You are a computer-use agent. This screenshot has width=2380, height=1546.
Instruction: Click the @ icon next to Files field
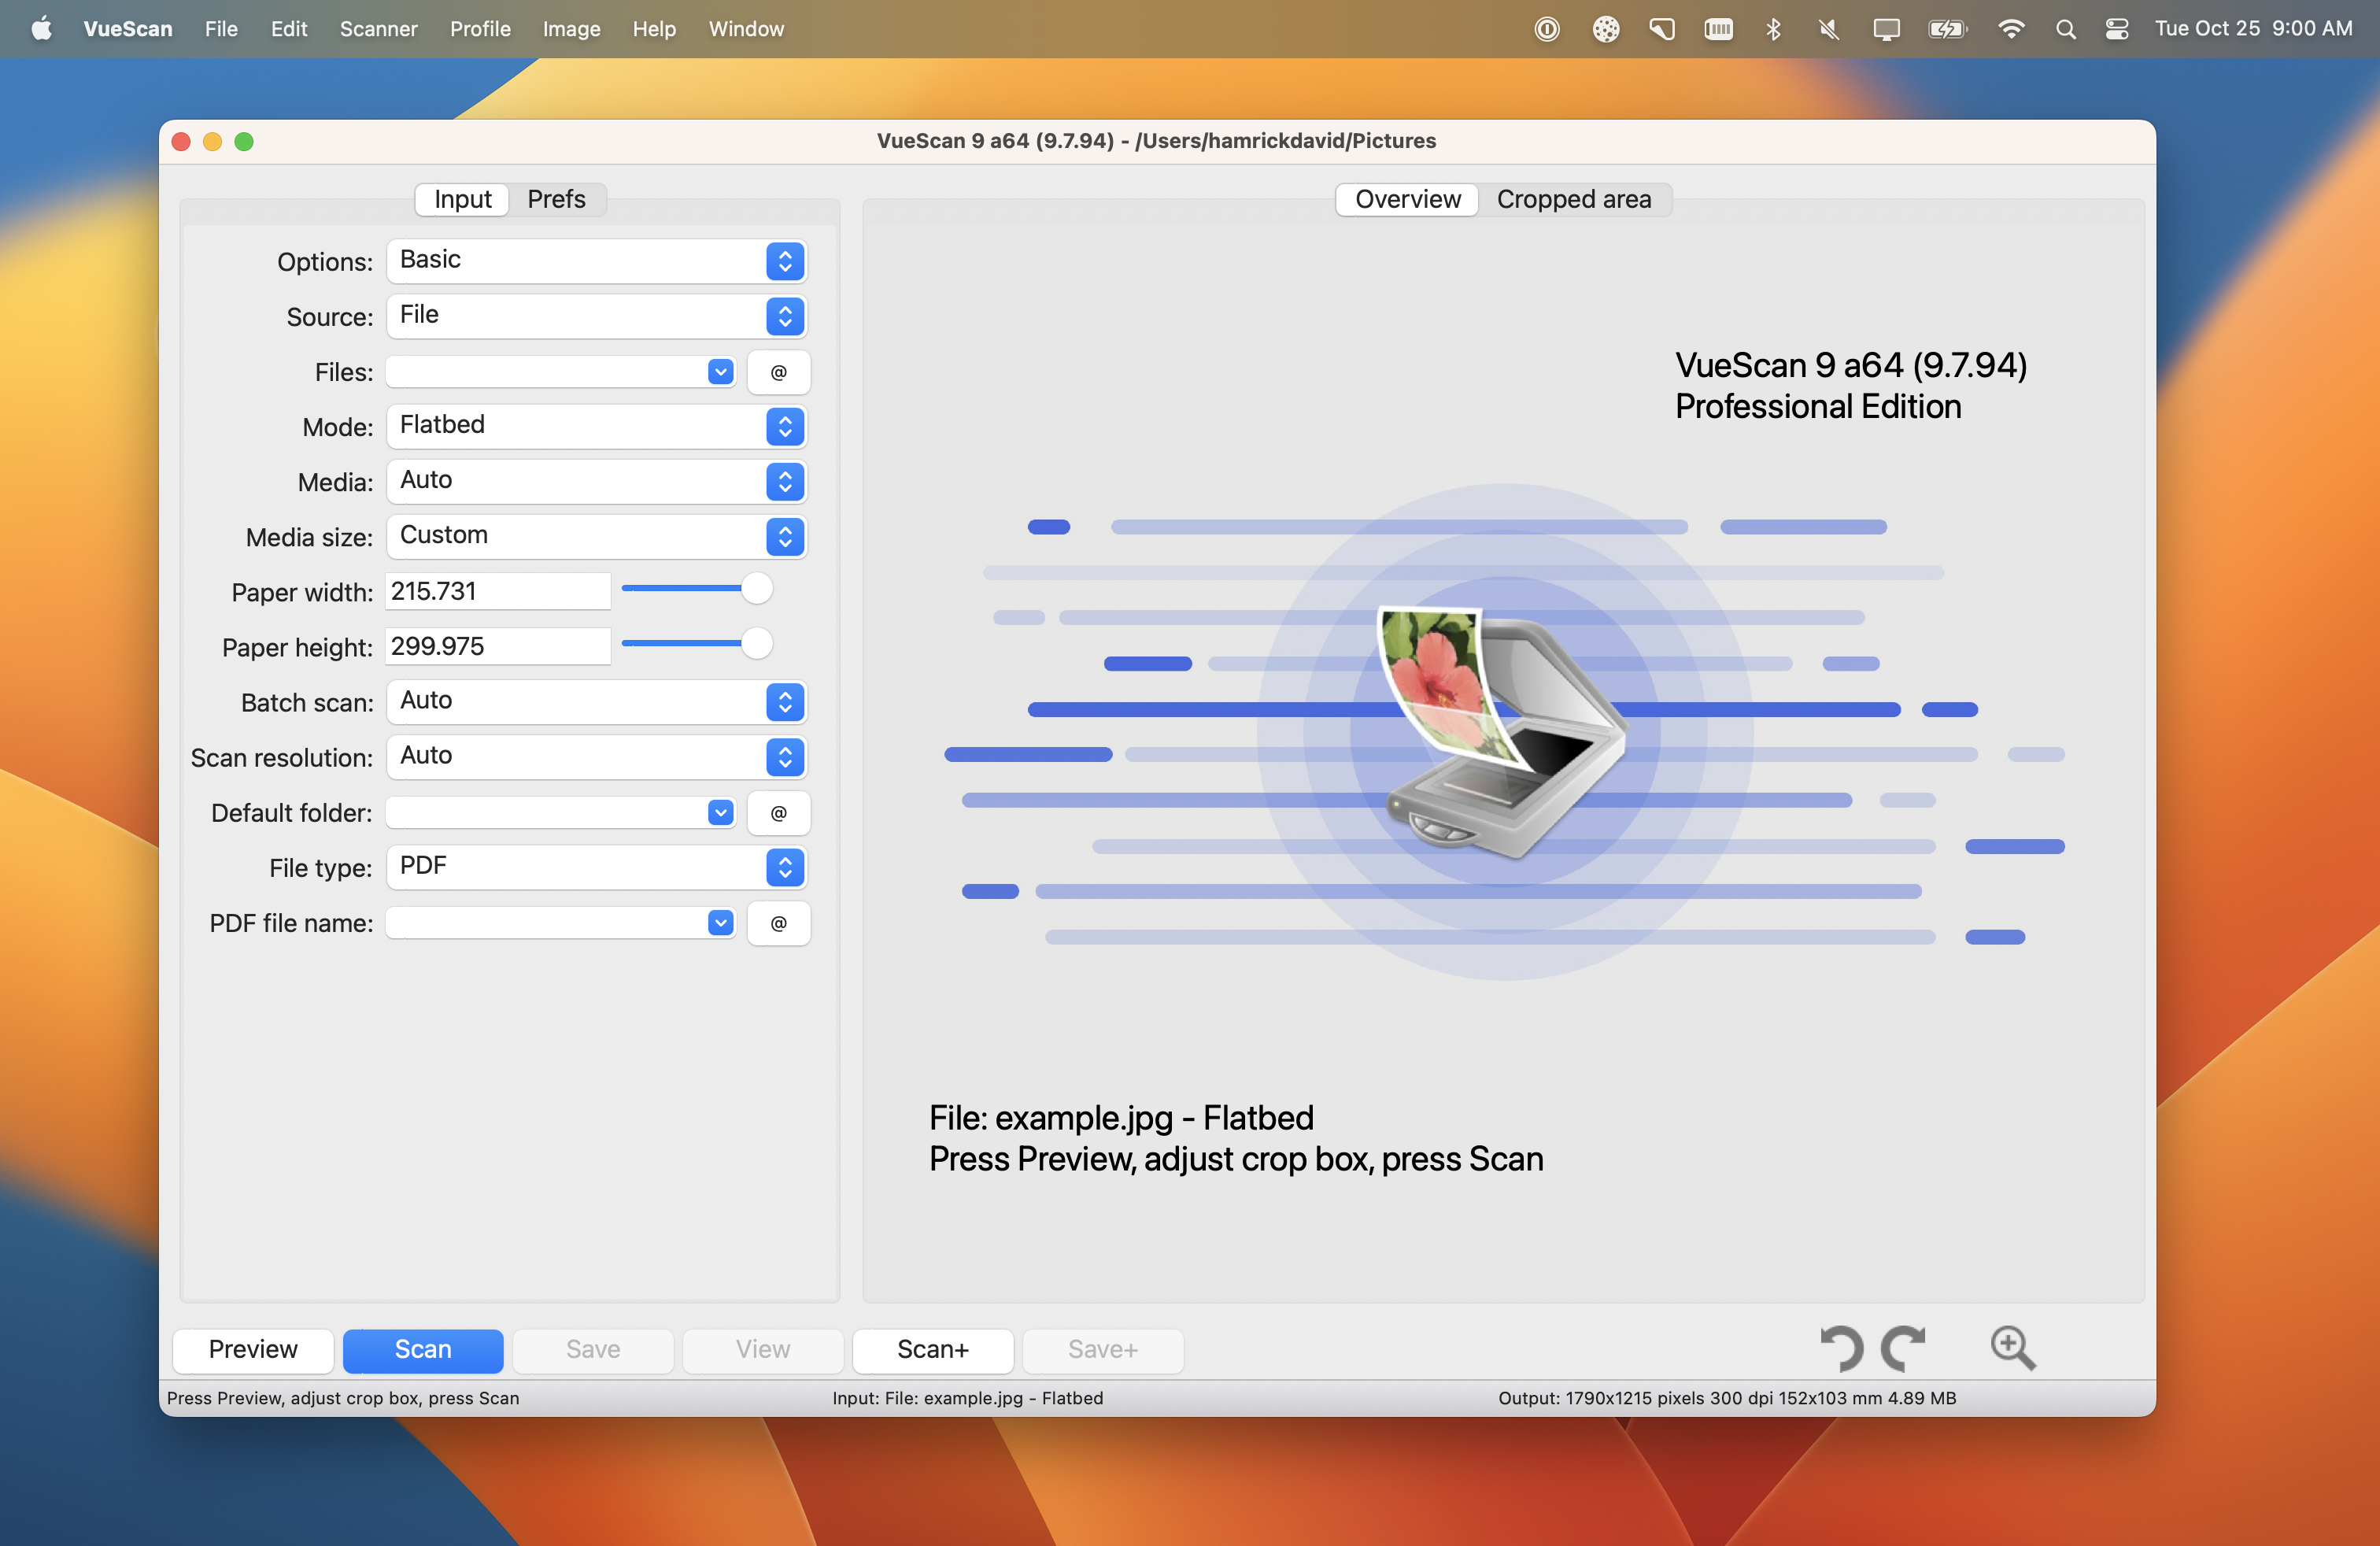[779, 371]
